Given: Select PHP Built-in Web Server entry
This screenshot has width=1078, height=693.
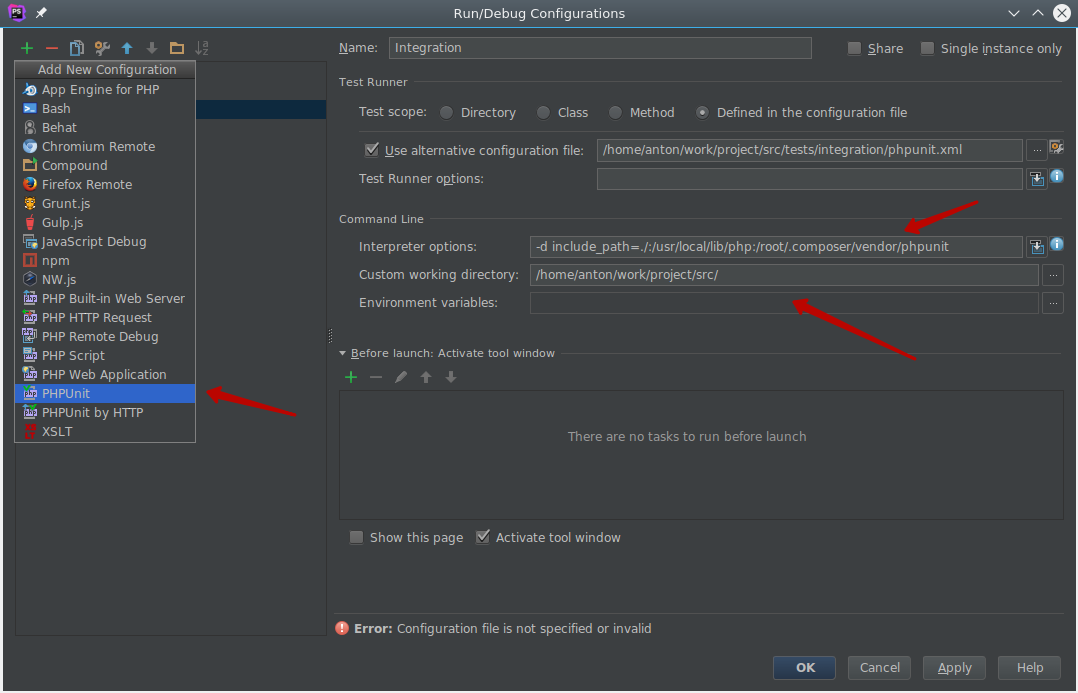Looking at the screenshot, I should click(105, 298).
